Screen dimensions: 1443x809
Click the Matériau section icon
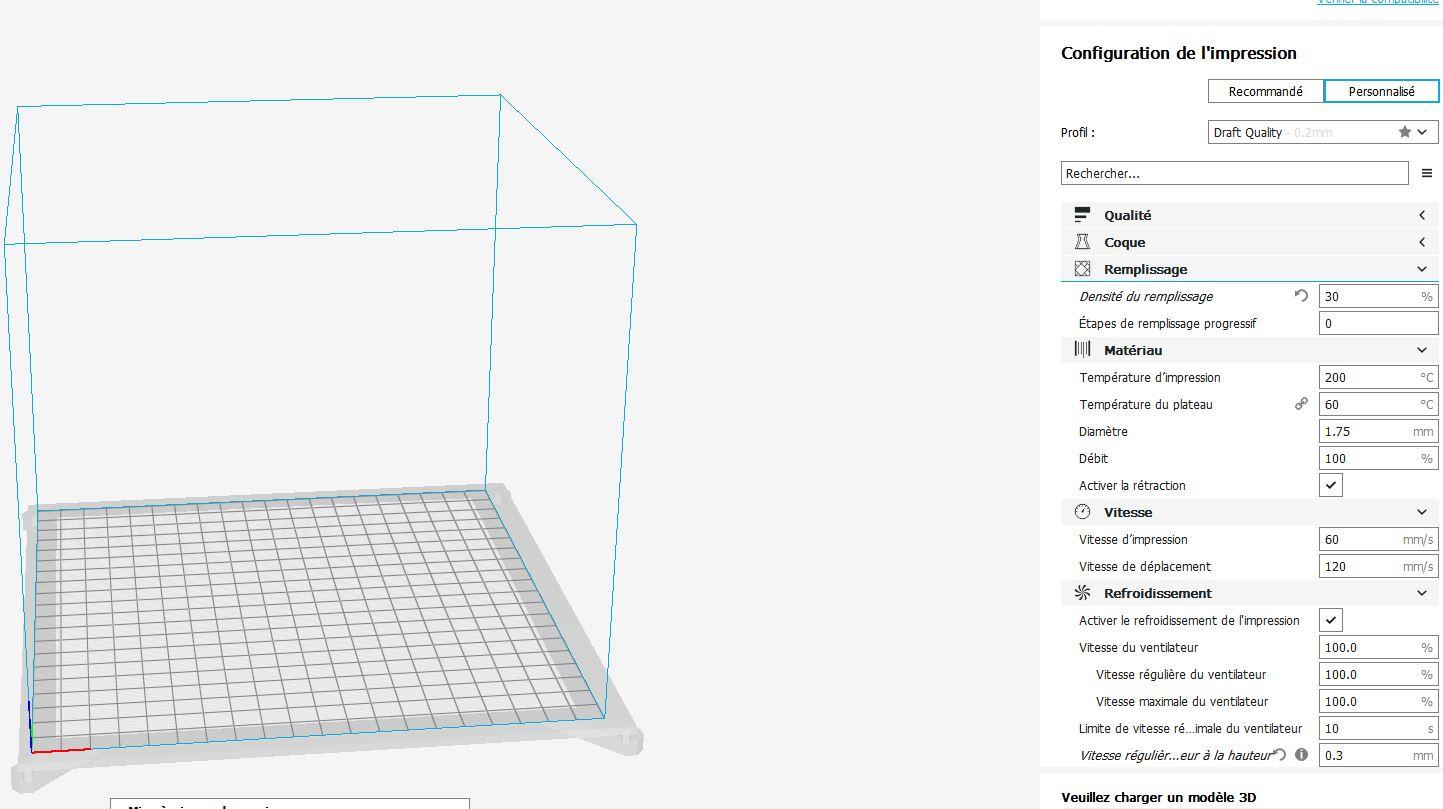coord(1082,350)
